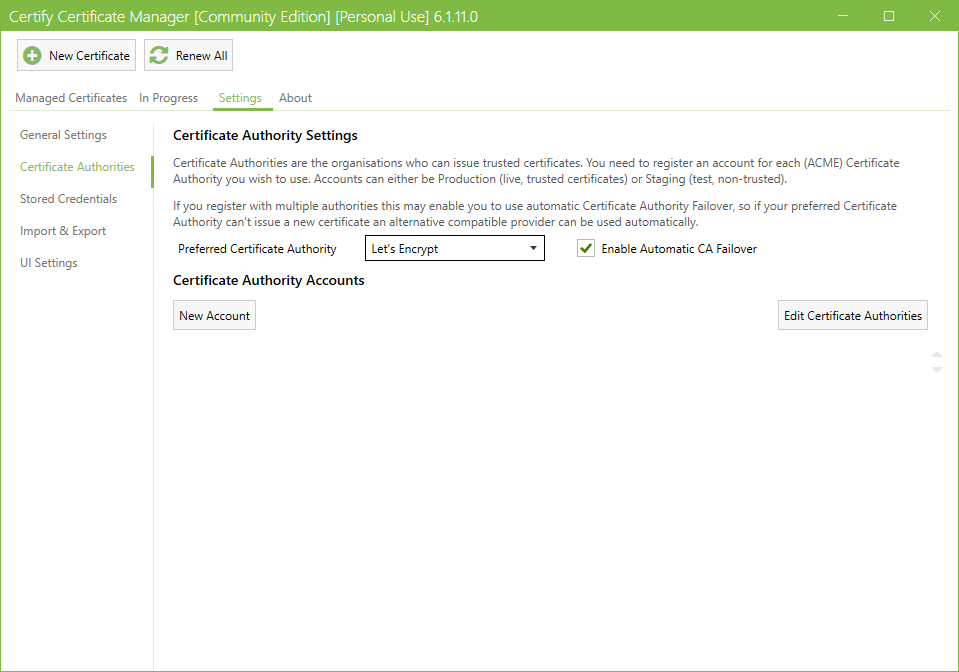Open Stored Credentials section
The image size is (959, 672).
point(68,199)
